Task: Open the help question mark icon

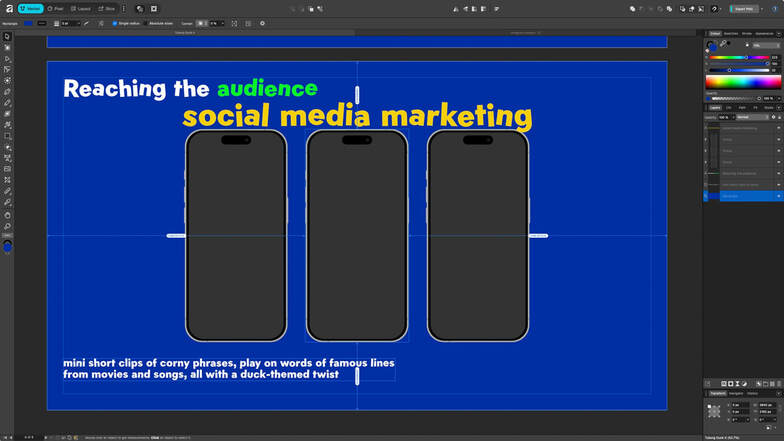Action: coord(714,8)
